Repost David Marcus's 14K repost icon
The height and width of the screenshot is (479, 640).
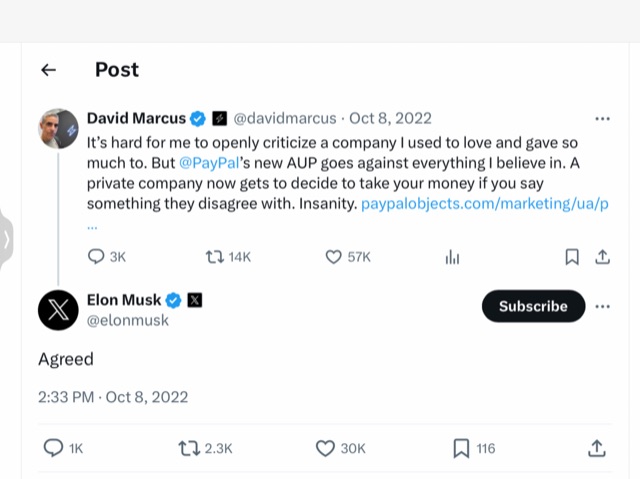pyautogui.click(x=214, y=257)
